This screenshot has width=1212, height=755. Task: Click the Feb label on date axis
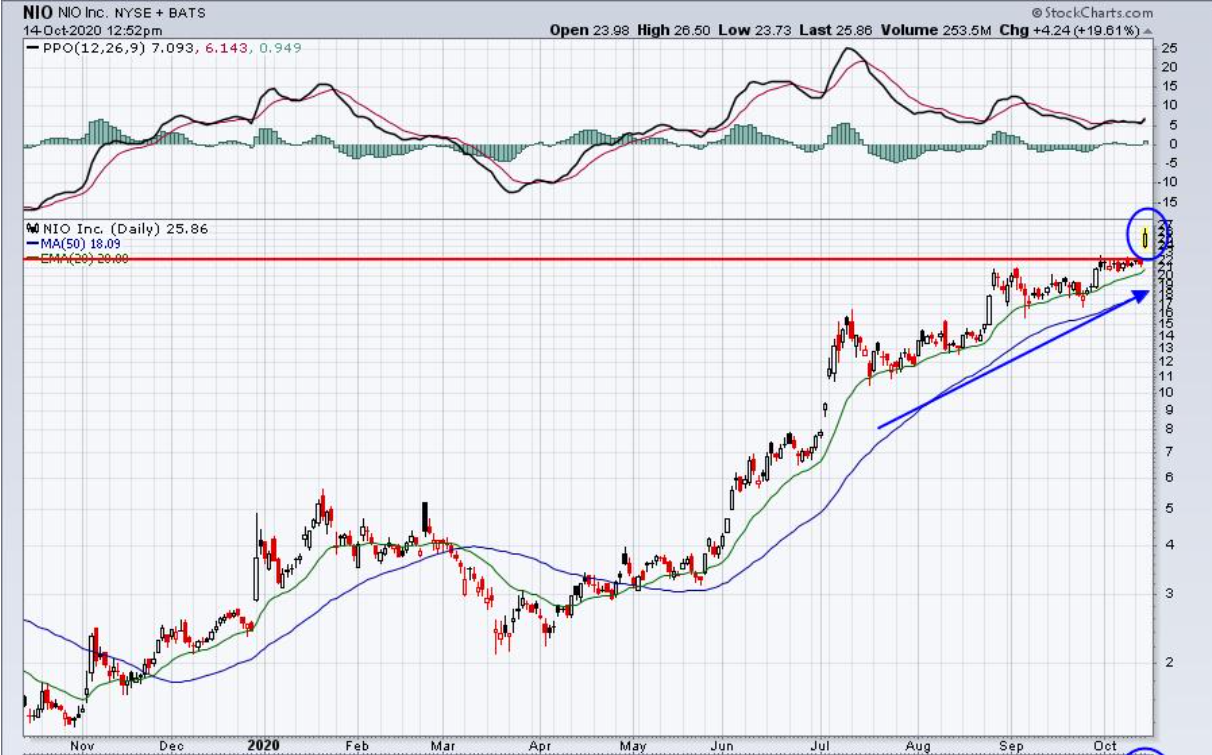pyautogui.click(x=358, y=746)
